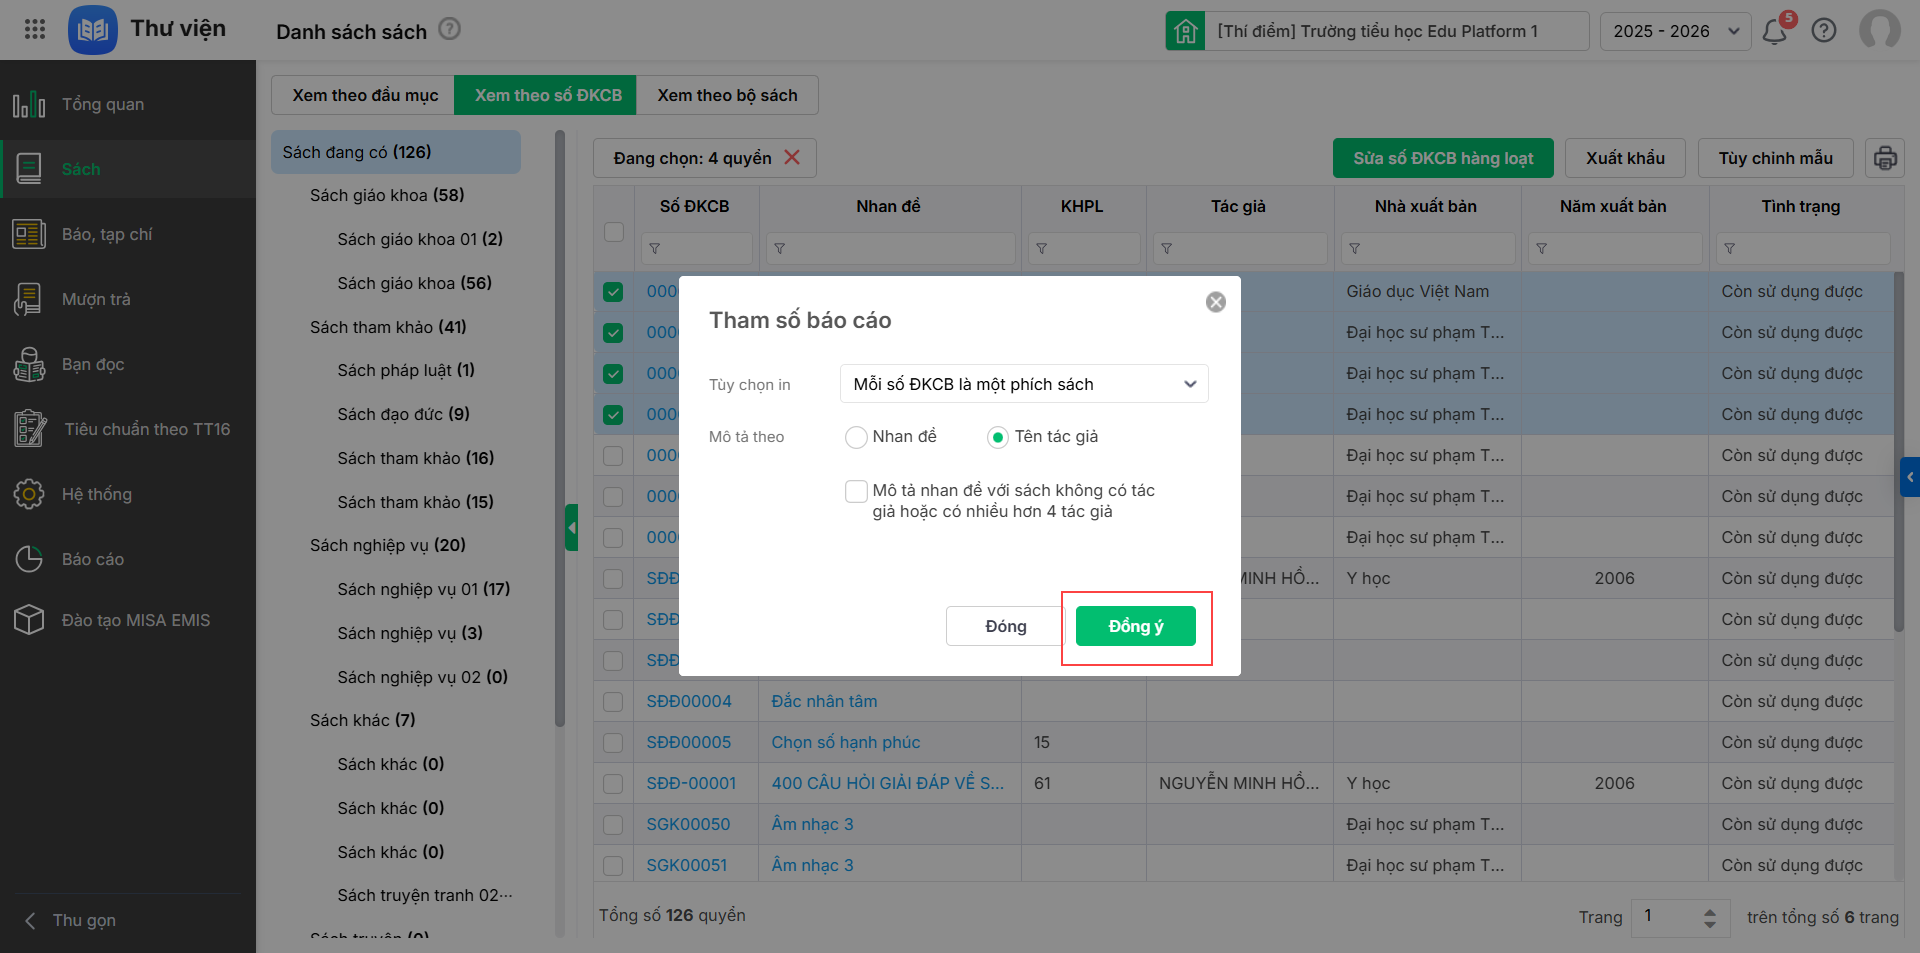Click the Trang page number field
Viewport: 1920px width, 953px height.
point(1665,916)
